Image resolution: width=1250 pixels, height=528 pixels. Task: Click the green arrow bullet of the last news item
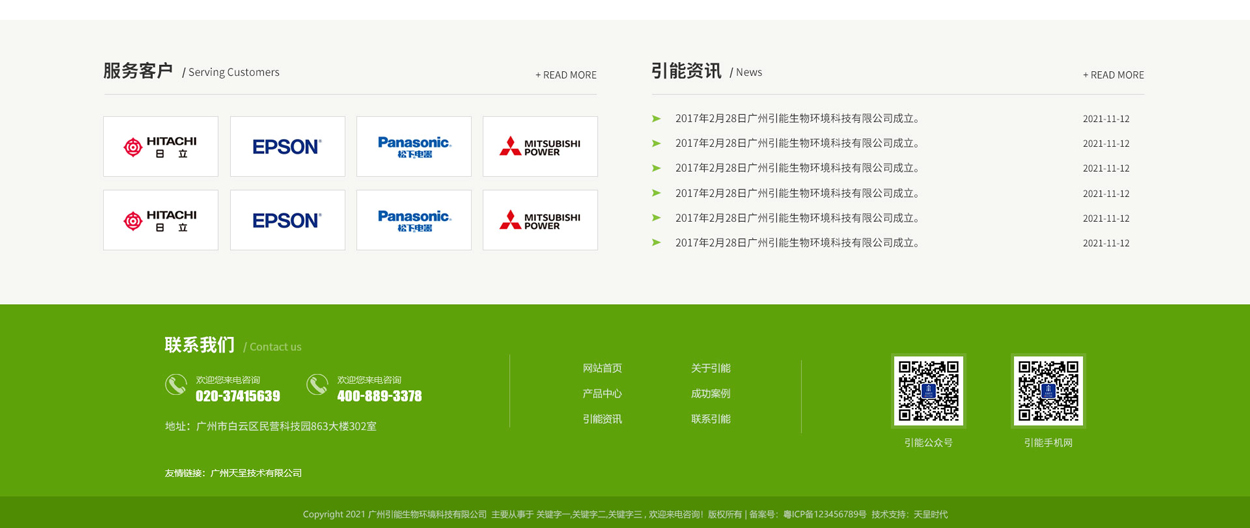point(656,242)
